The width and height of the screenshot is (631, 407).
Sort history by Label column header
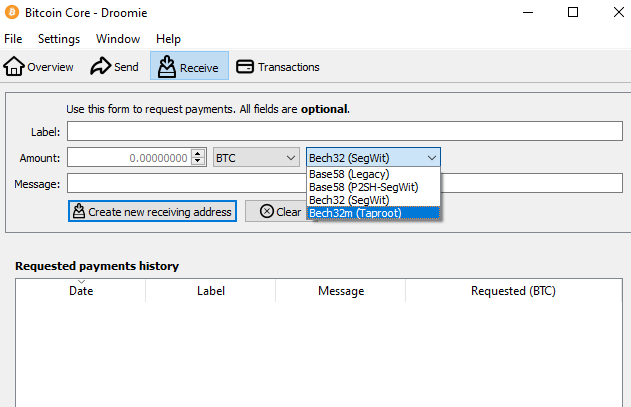(211, 291)
